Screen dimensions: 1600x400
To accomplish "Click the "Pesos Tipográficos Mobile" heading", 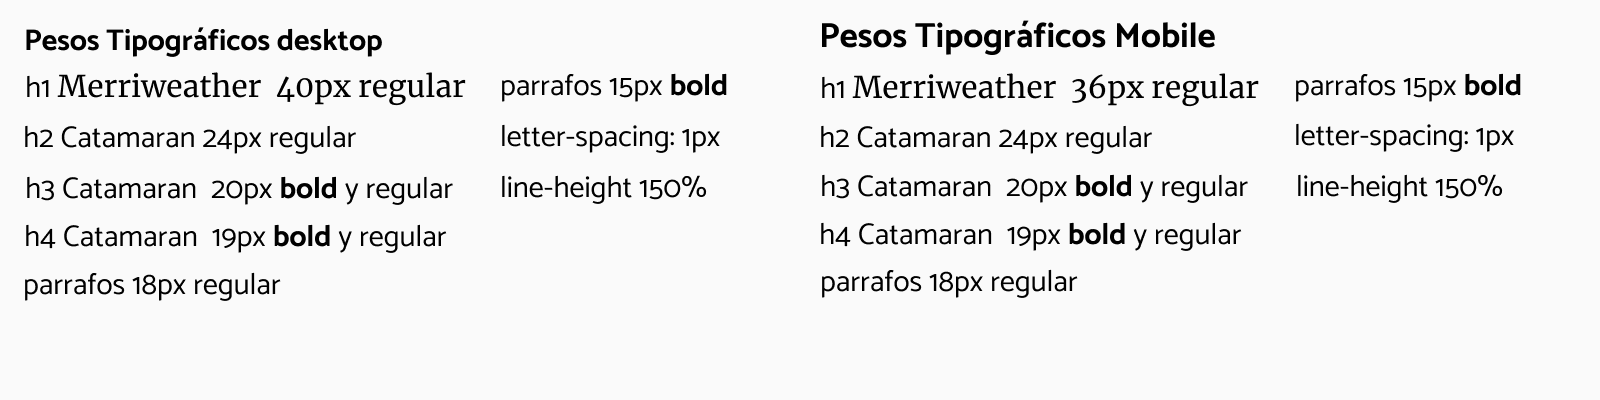I will [x=1017, y=37].
